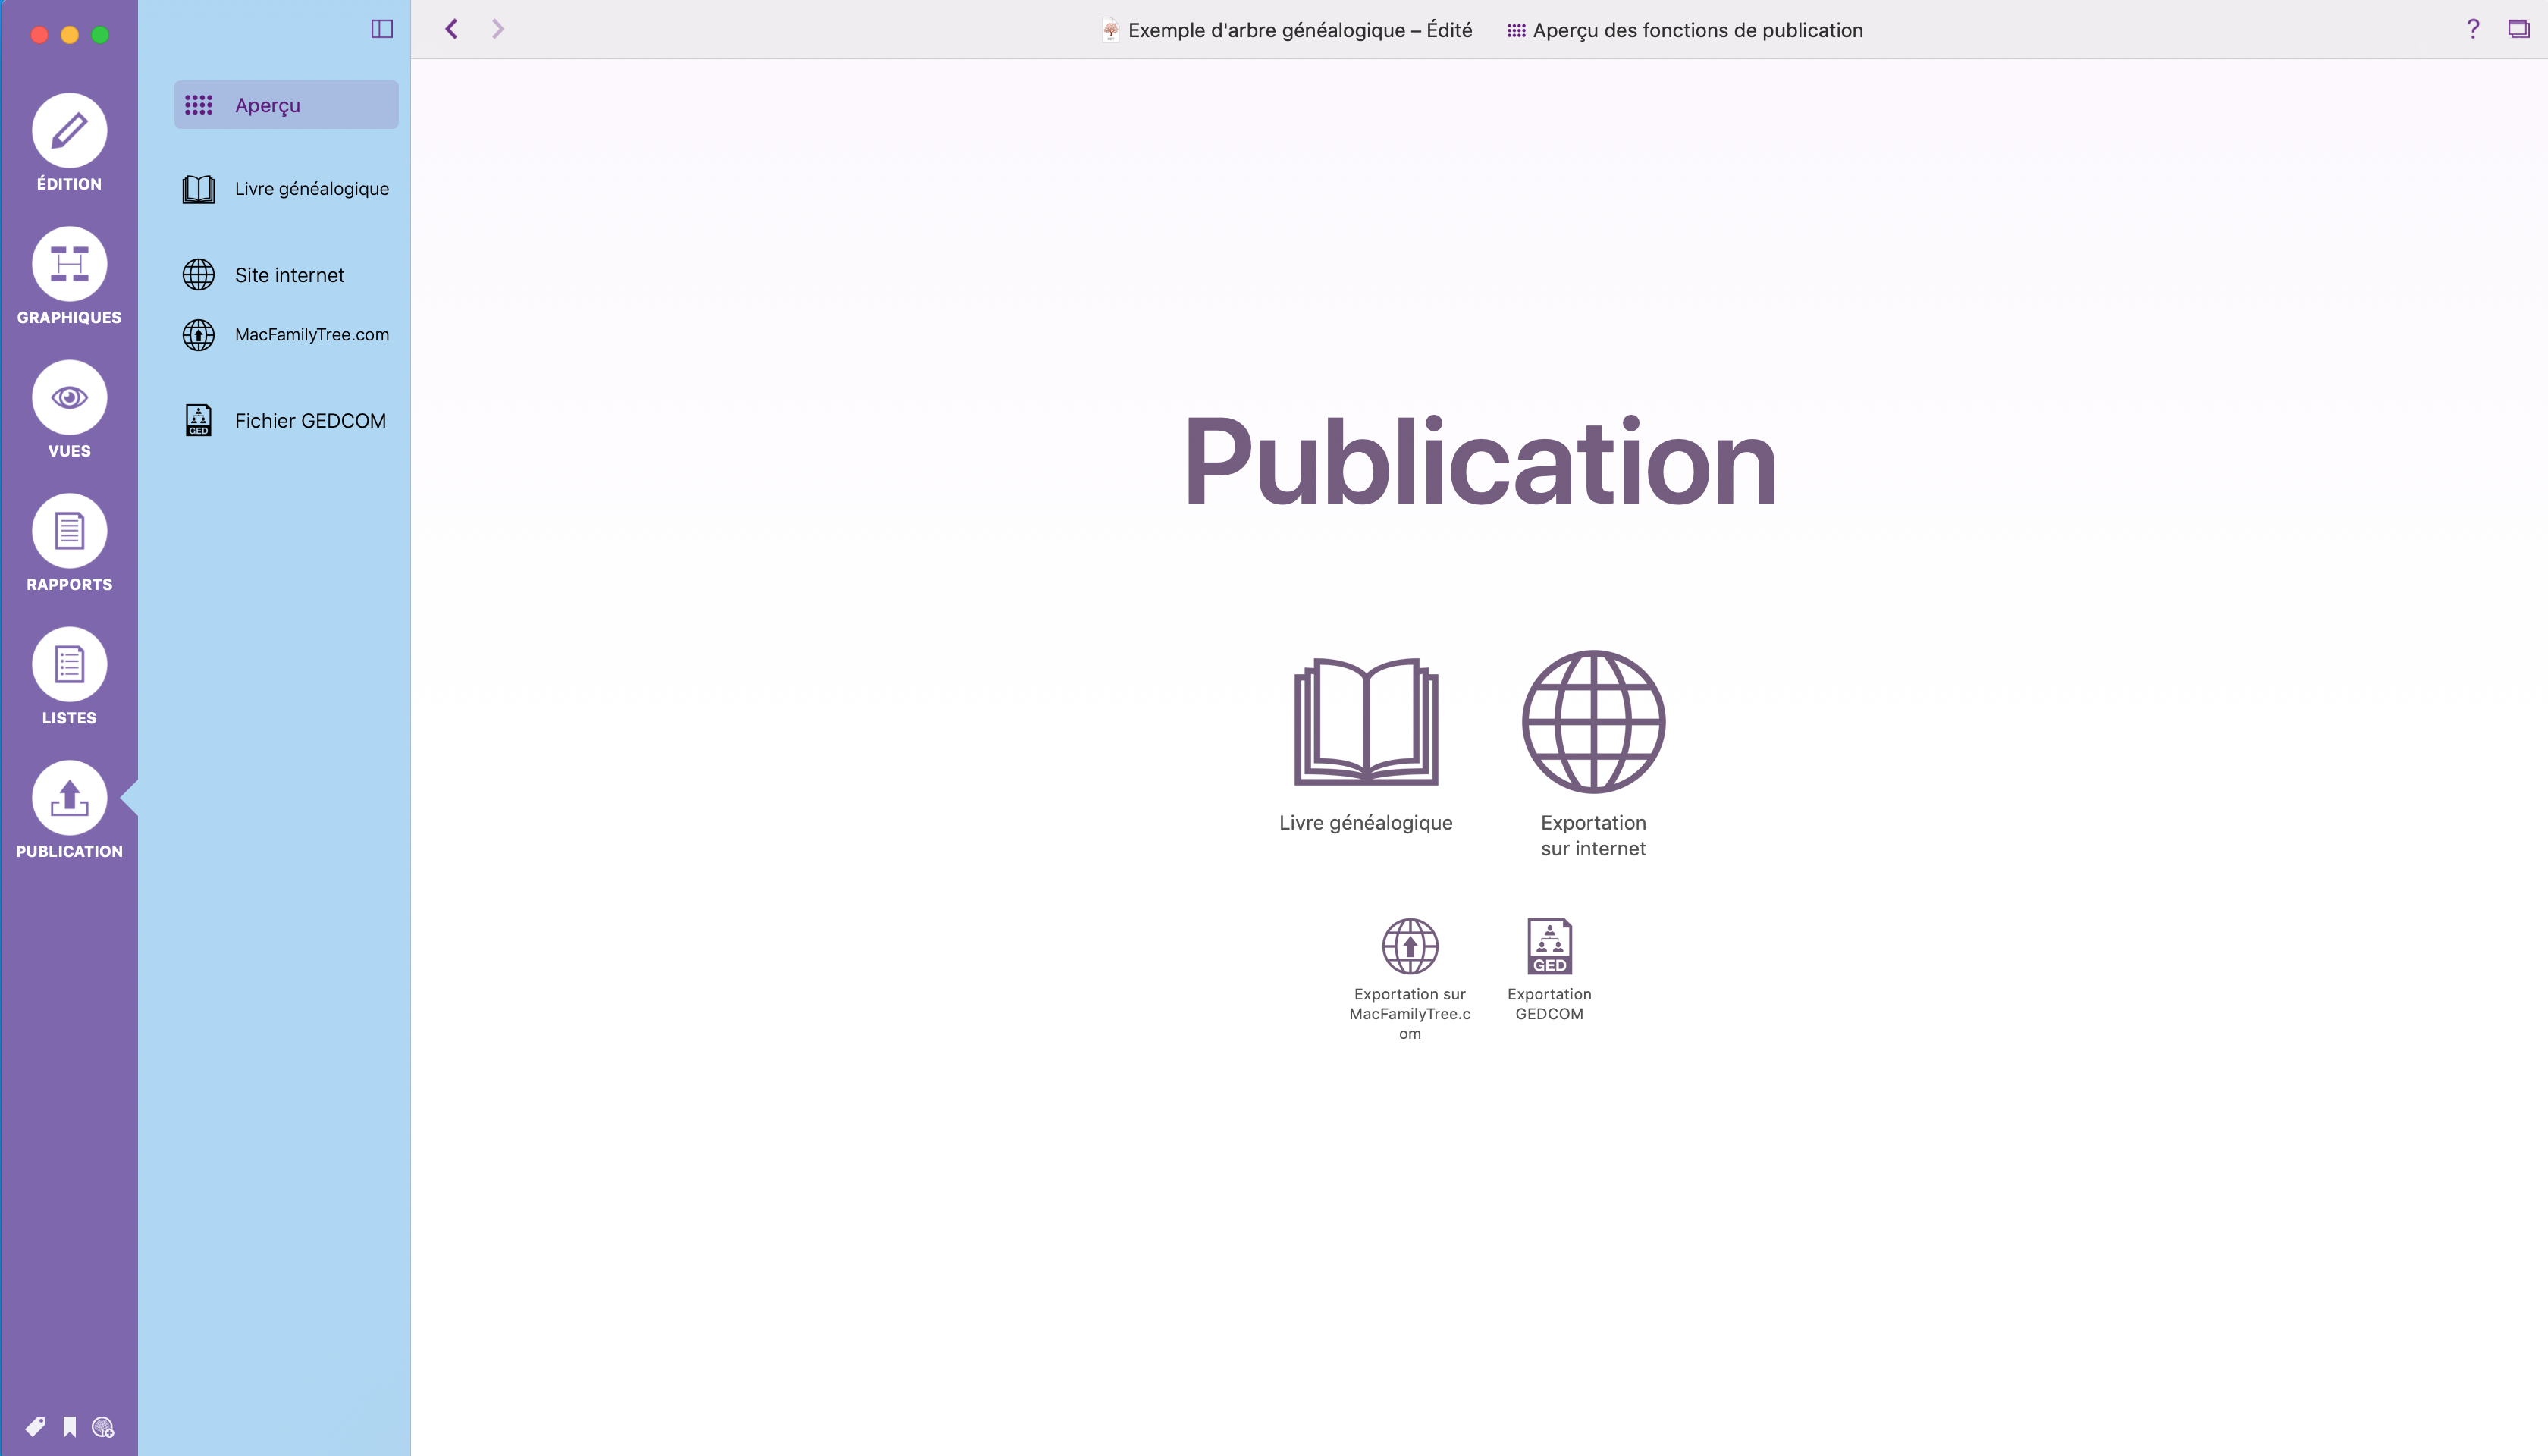Select Fichier GEDCOM in the sidebar
Screen dimensions: 2548x1456
[286, 421]
